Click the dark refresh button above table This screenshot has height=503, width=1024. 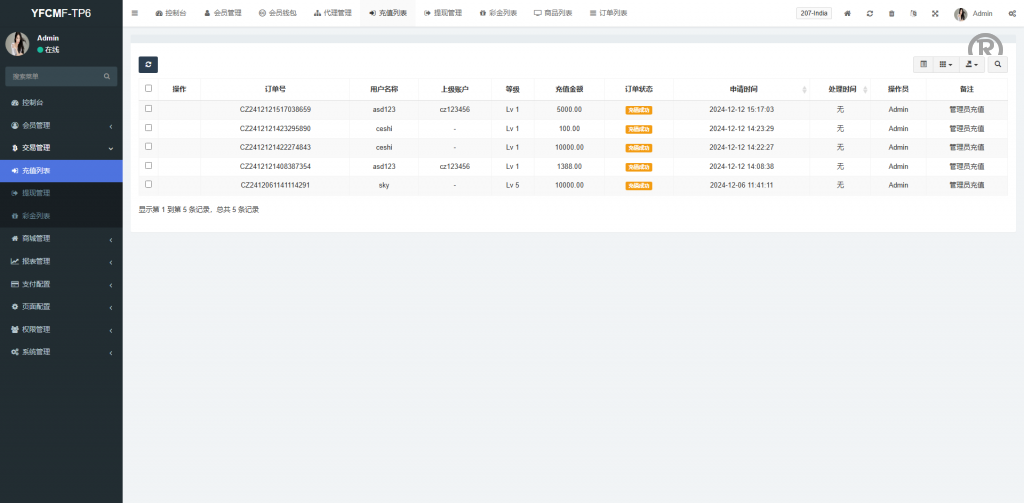pyautogui.click(x=148, y=64)
